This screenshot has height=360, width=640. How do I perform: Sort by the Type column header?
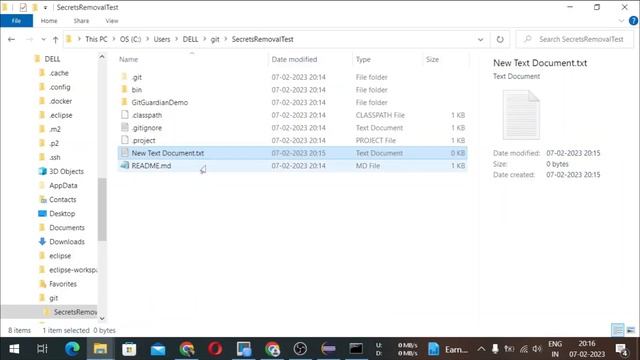click(363, 59)
